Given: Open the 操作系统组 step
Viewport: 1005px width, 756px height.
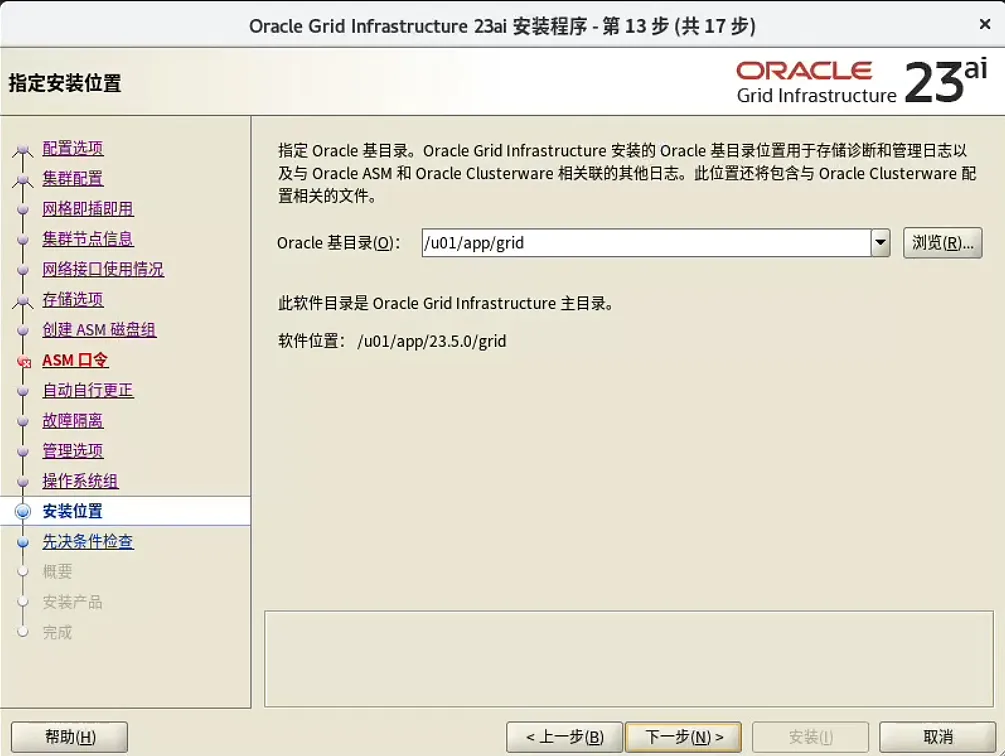Looking at the screenshot, I should 80,480.
